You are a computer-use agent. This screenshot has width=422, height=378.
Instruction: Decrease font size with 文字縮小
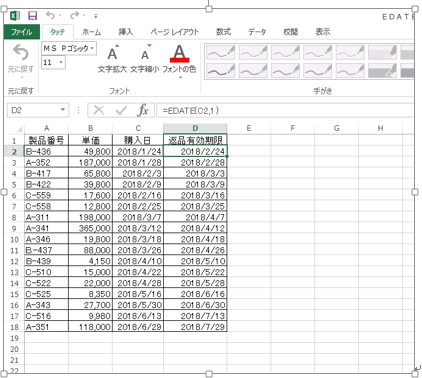[145, 59]
